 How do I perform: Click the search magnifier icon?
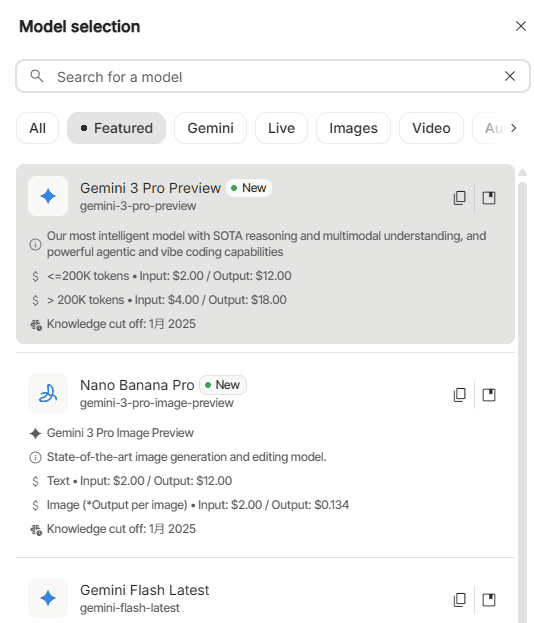coord(37,76)
